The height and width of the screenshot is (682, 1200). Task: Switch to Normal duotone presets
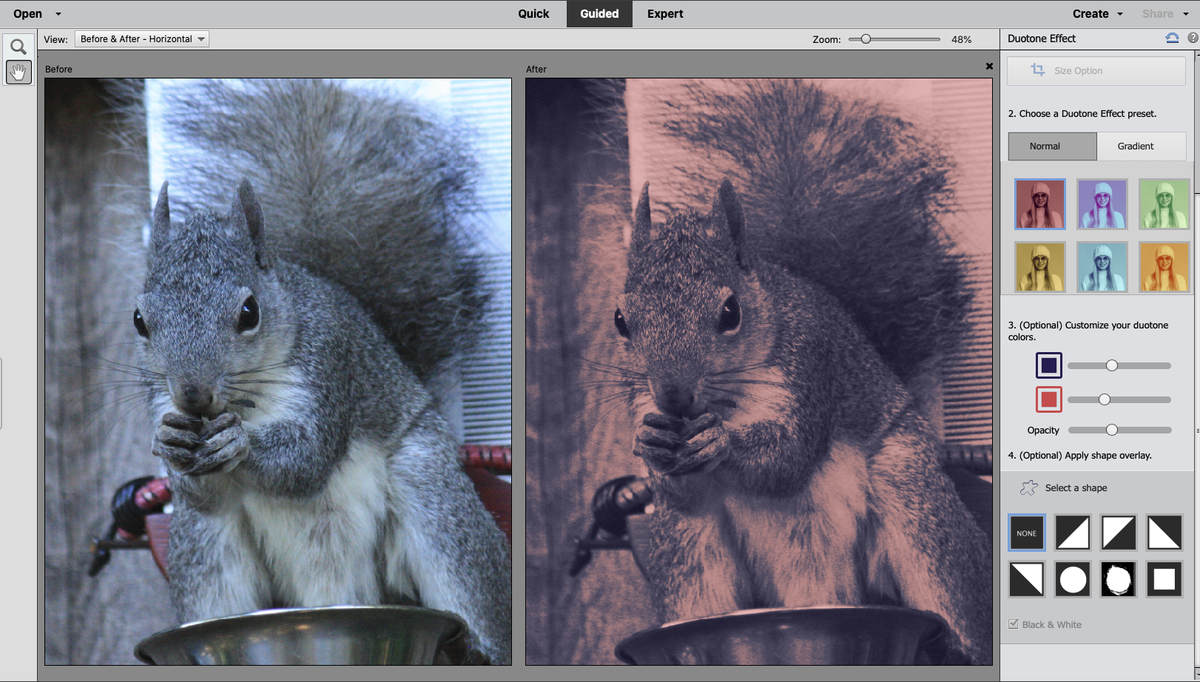point(1052,146)
